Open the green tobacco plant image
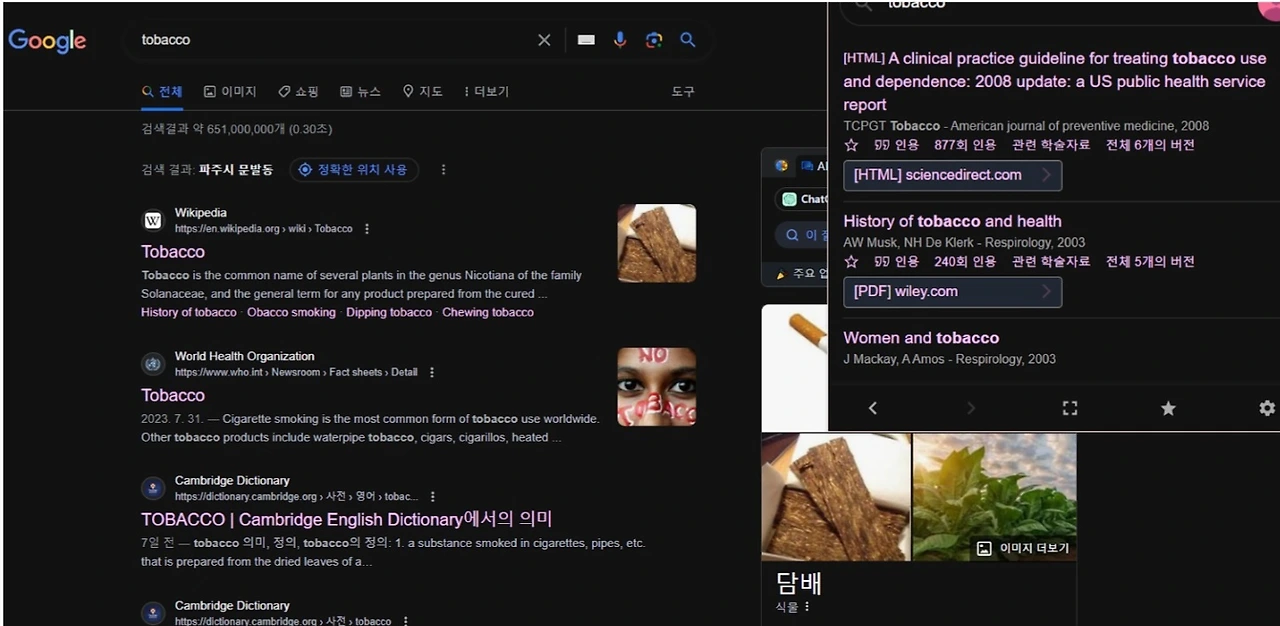 (995, 496)
